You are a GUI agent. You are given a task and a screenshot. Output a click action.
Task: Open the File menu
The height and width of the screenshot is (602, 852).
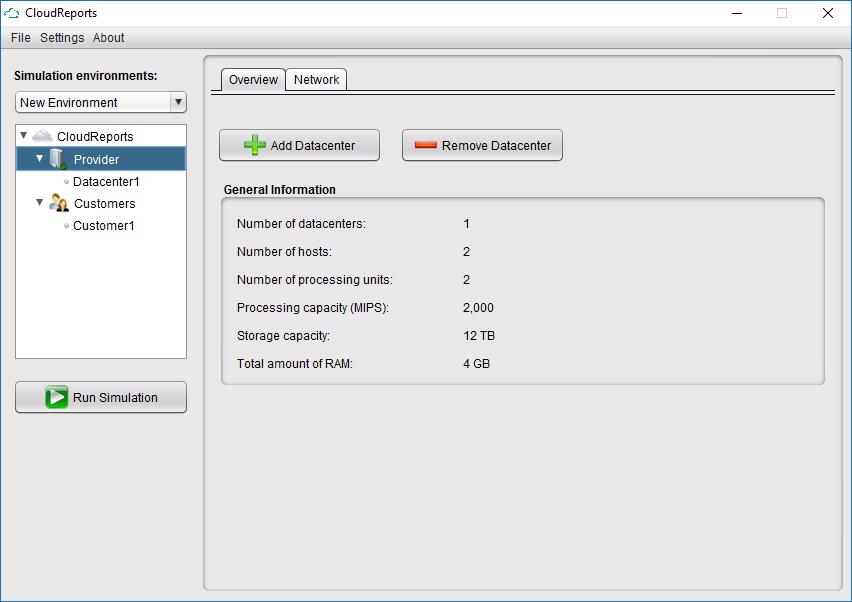pos(21,37)
